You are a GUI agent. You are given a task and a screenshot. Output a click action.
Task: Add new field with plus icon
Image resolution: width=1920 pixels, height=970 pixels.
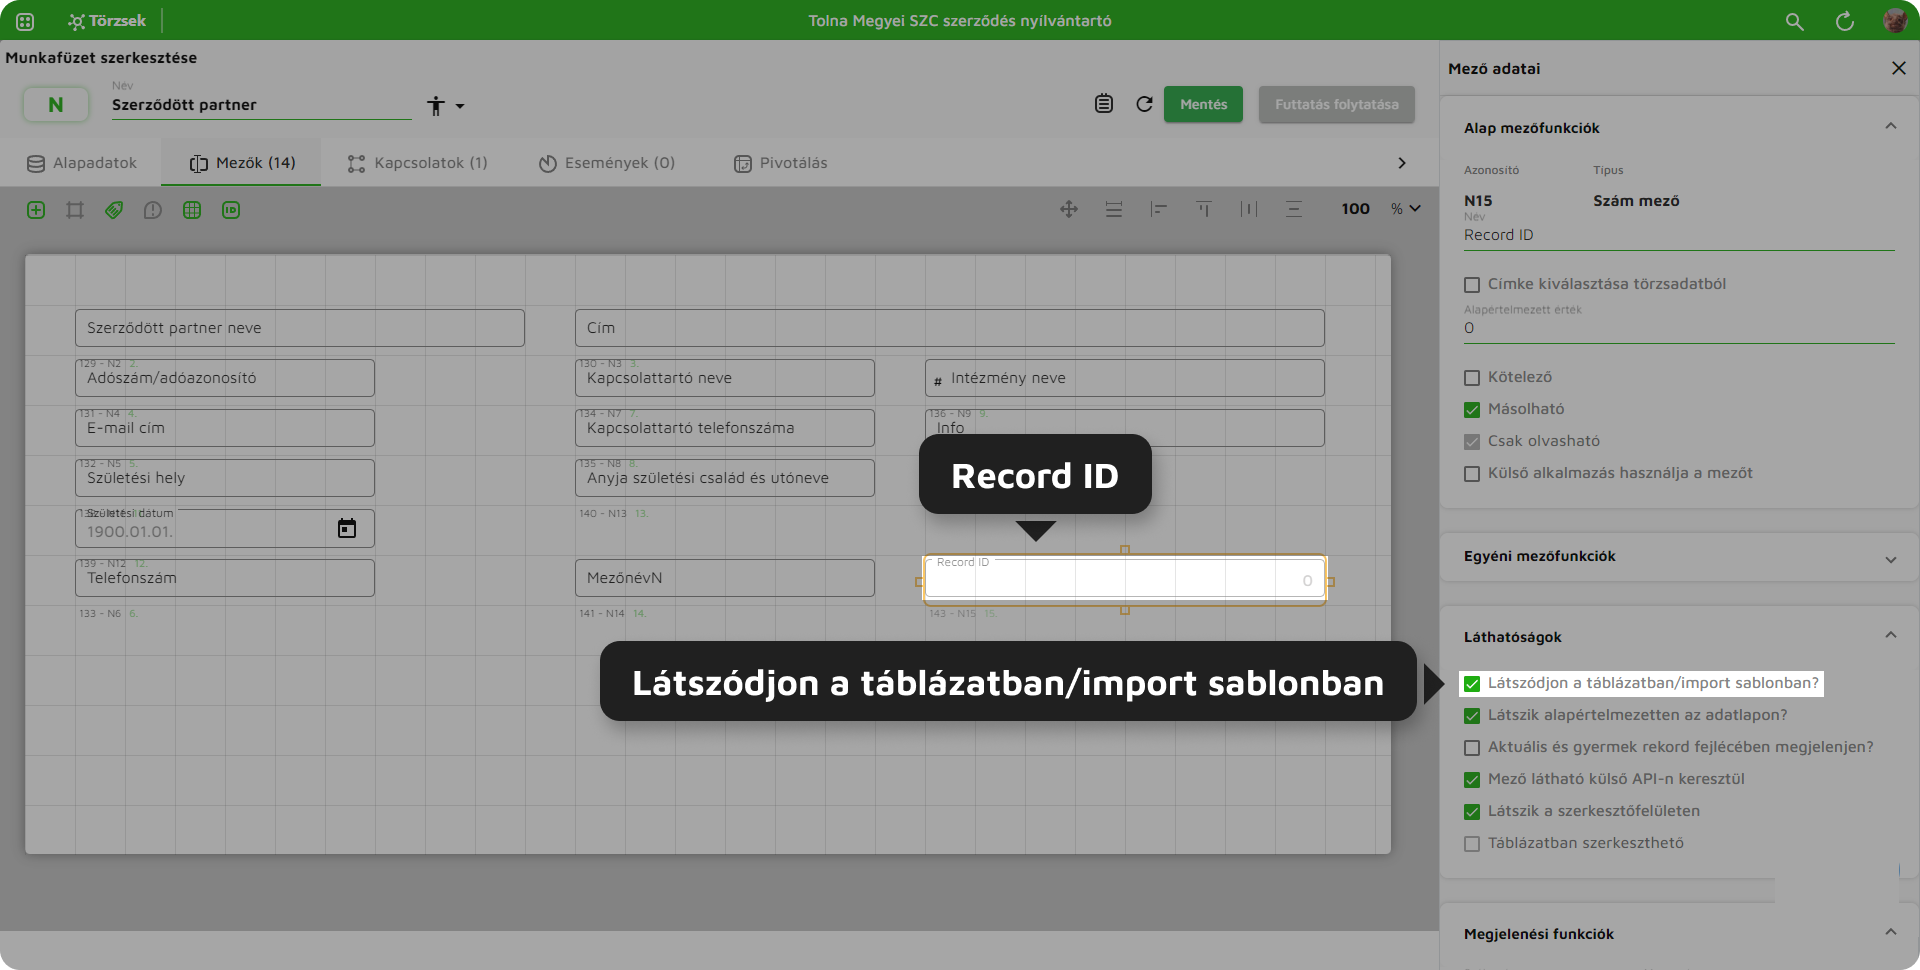[36, 210]
